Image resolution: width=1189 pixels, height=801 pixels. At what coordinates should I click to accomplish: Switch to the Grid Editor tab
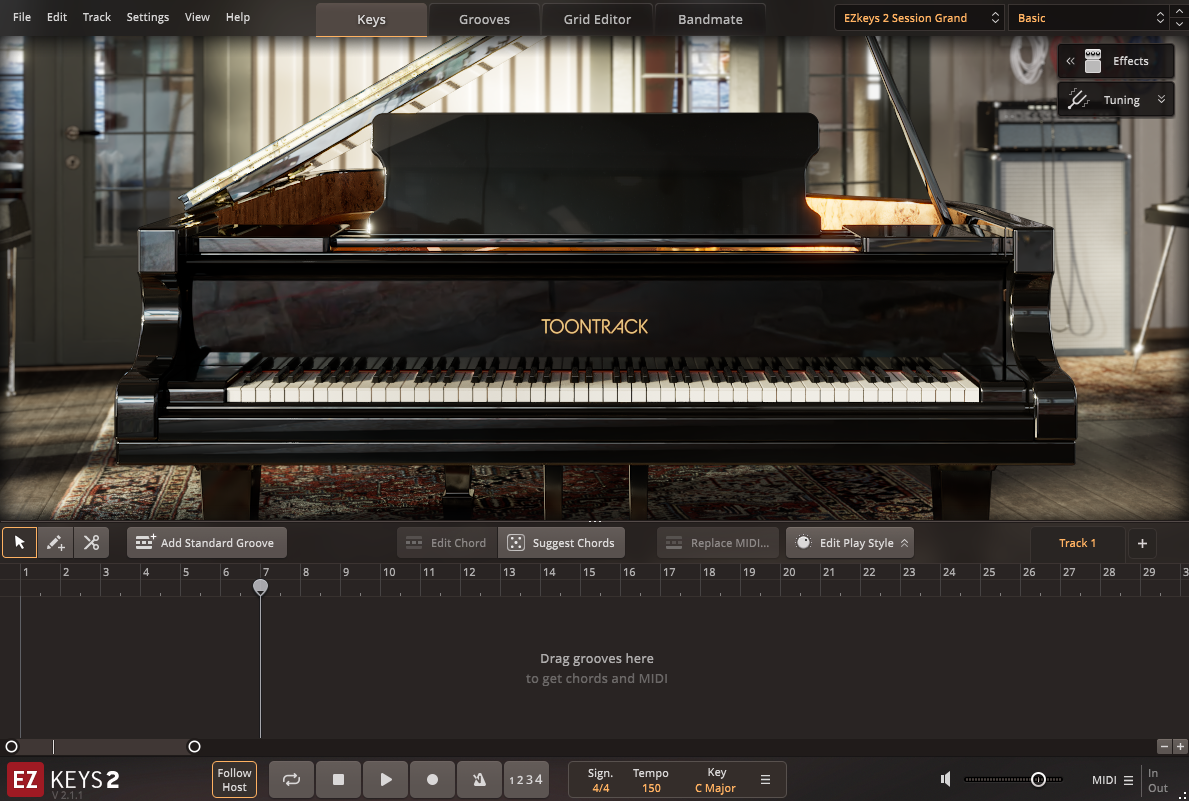(x=597, y=19)
